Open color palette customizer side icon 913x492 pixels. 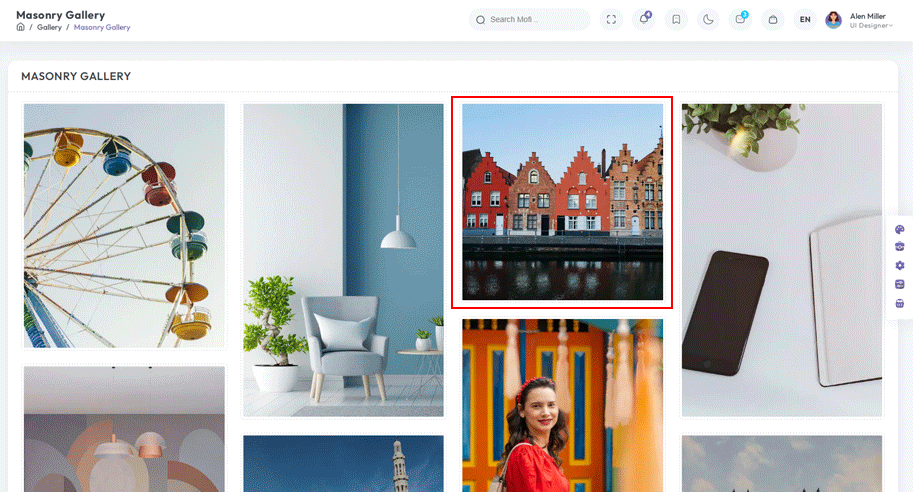900,229
